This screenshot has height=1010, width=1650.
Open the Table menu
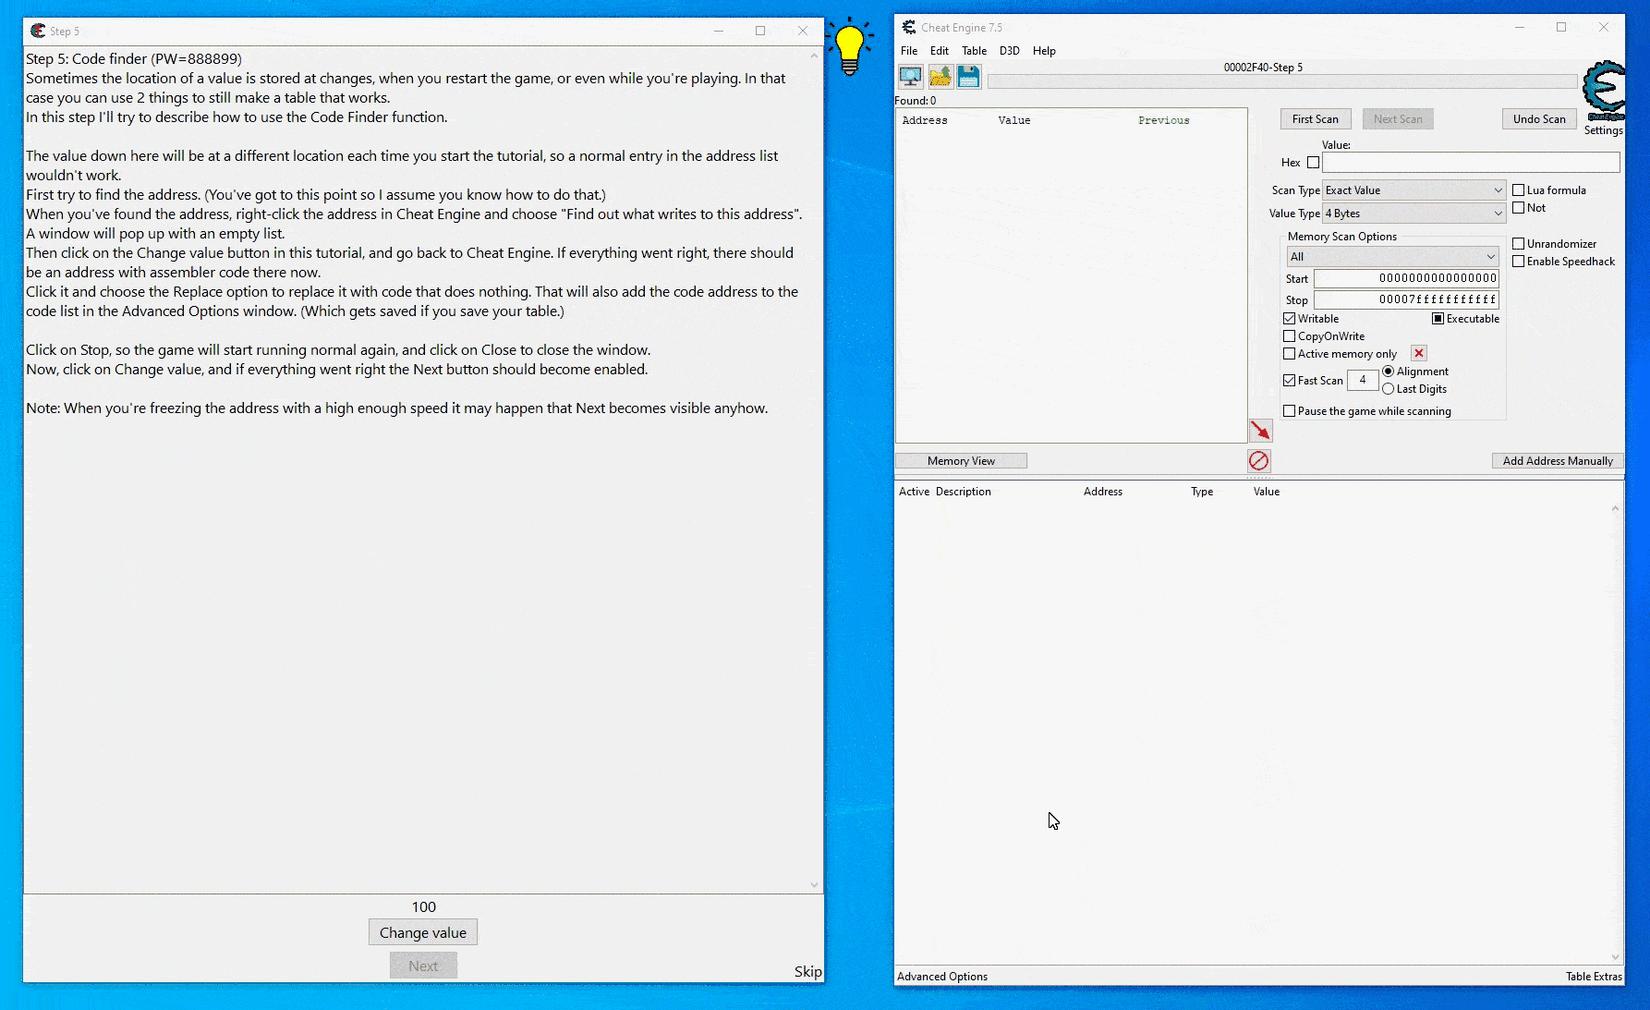point(974,51)
